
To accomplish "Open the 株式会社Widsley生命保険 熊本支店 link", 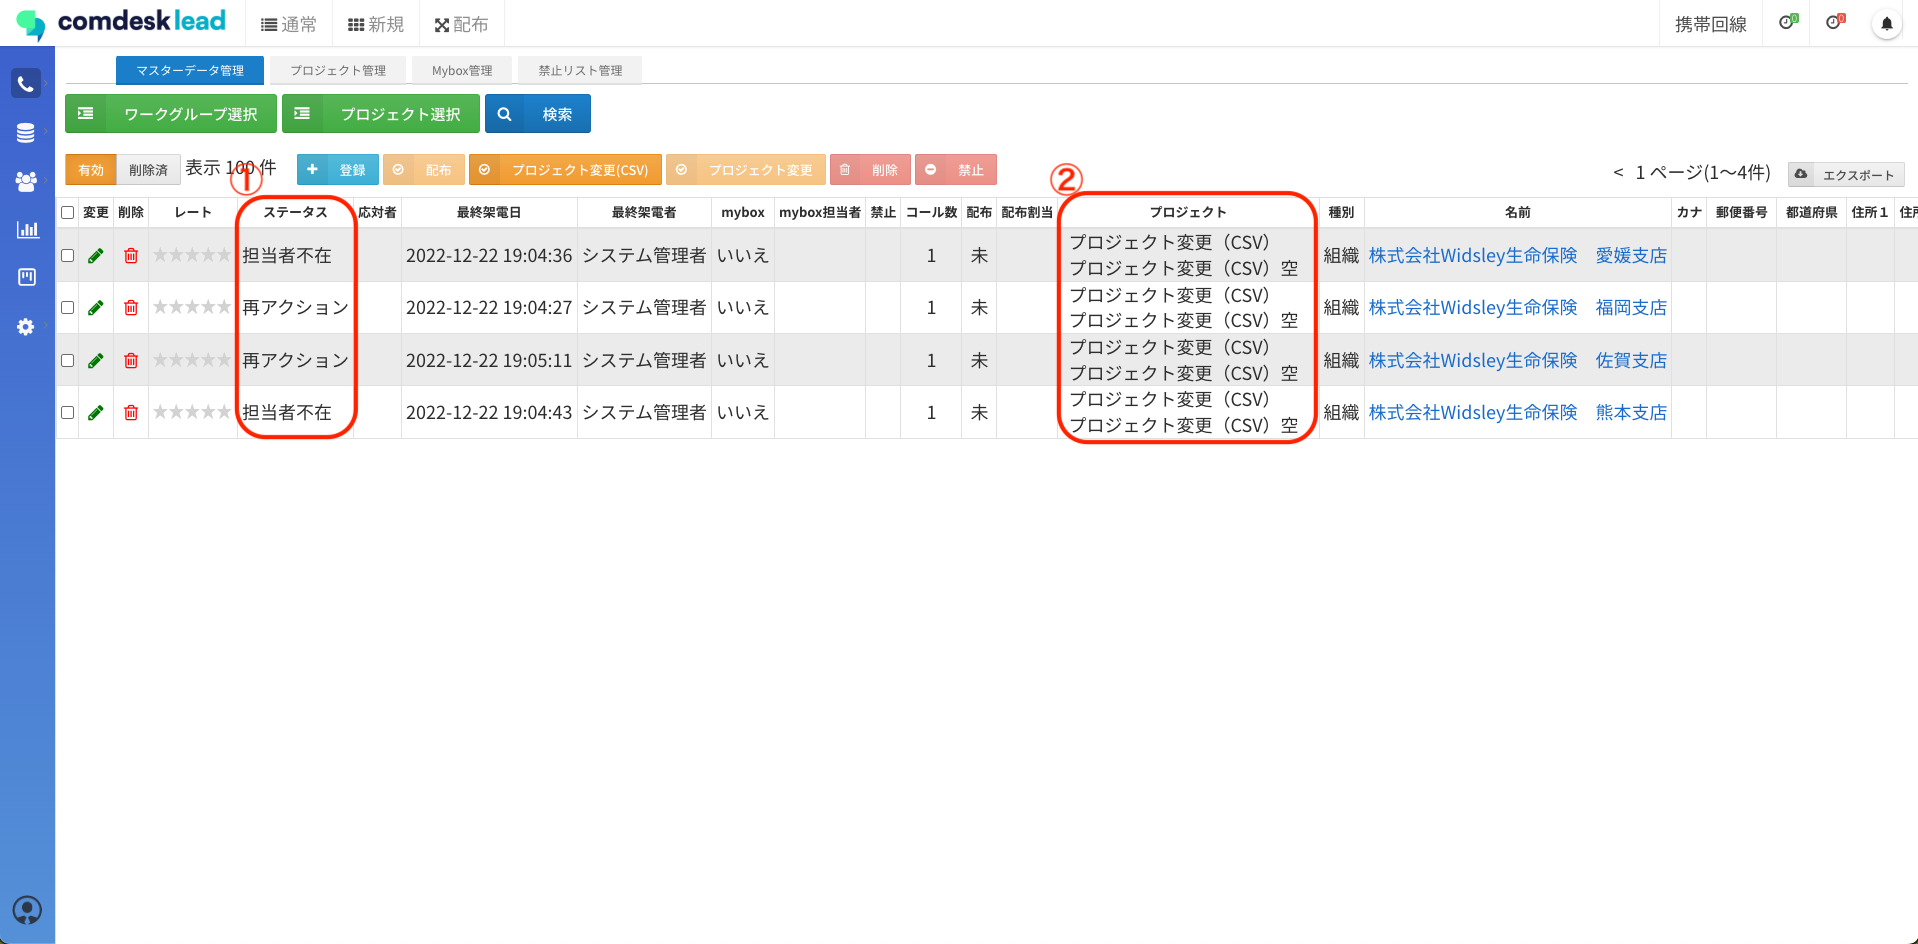I will 1517,412.
